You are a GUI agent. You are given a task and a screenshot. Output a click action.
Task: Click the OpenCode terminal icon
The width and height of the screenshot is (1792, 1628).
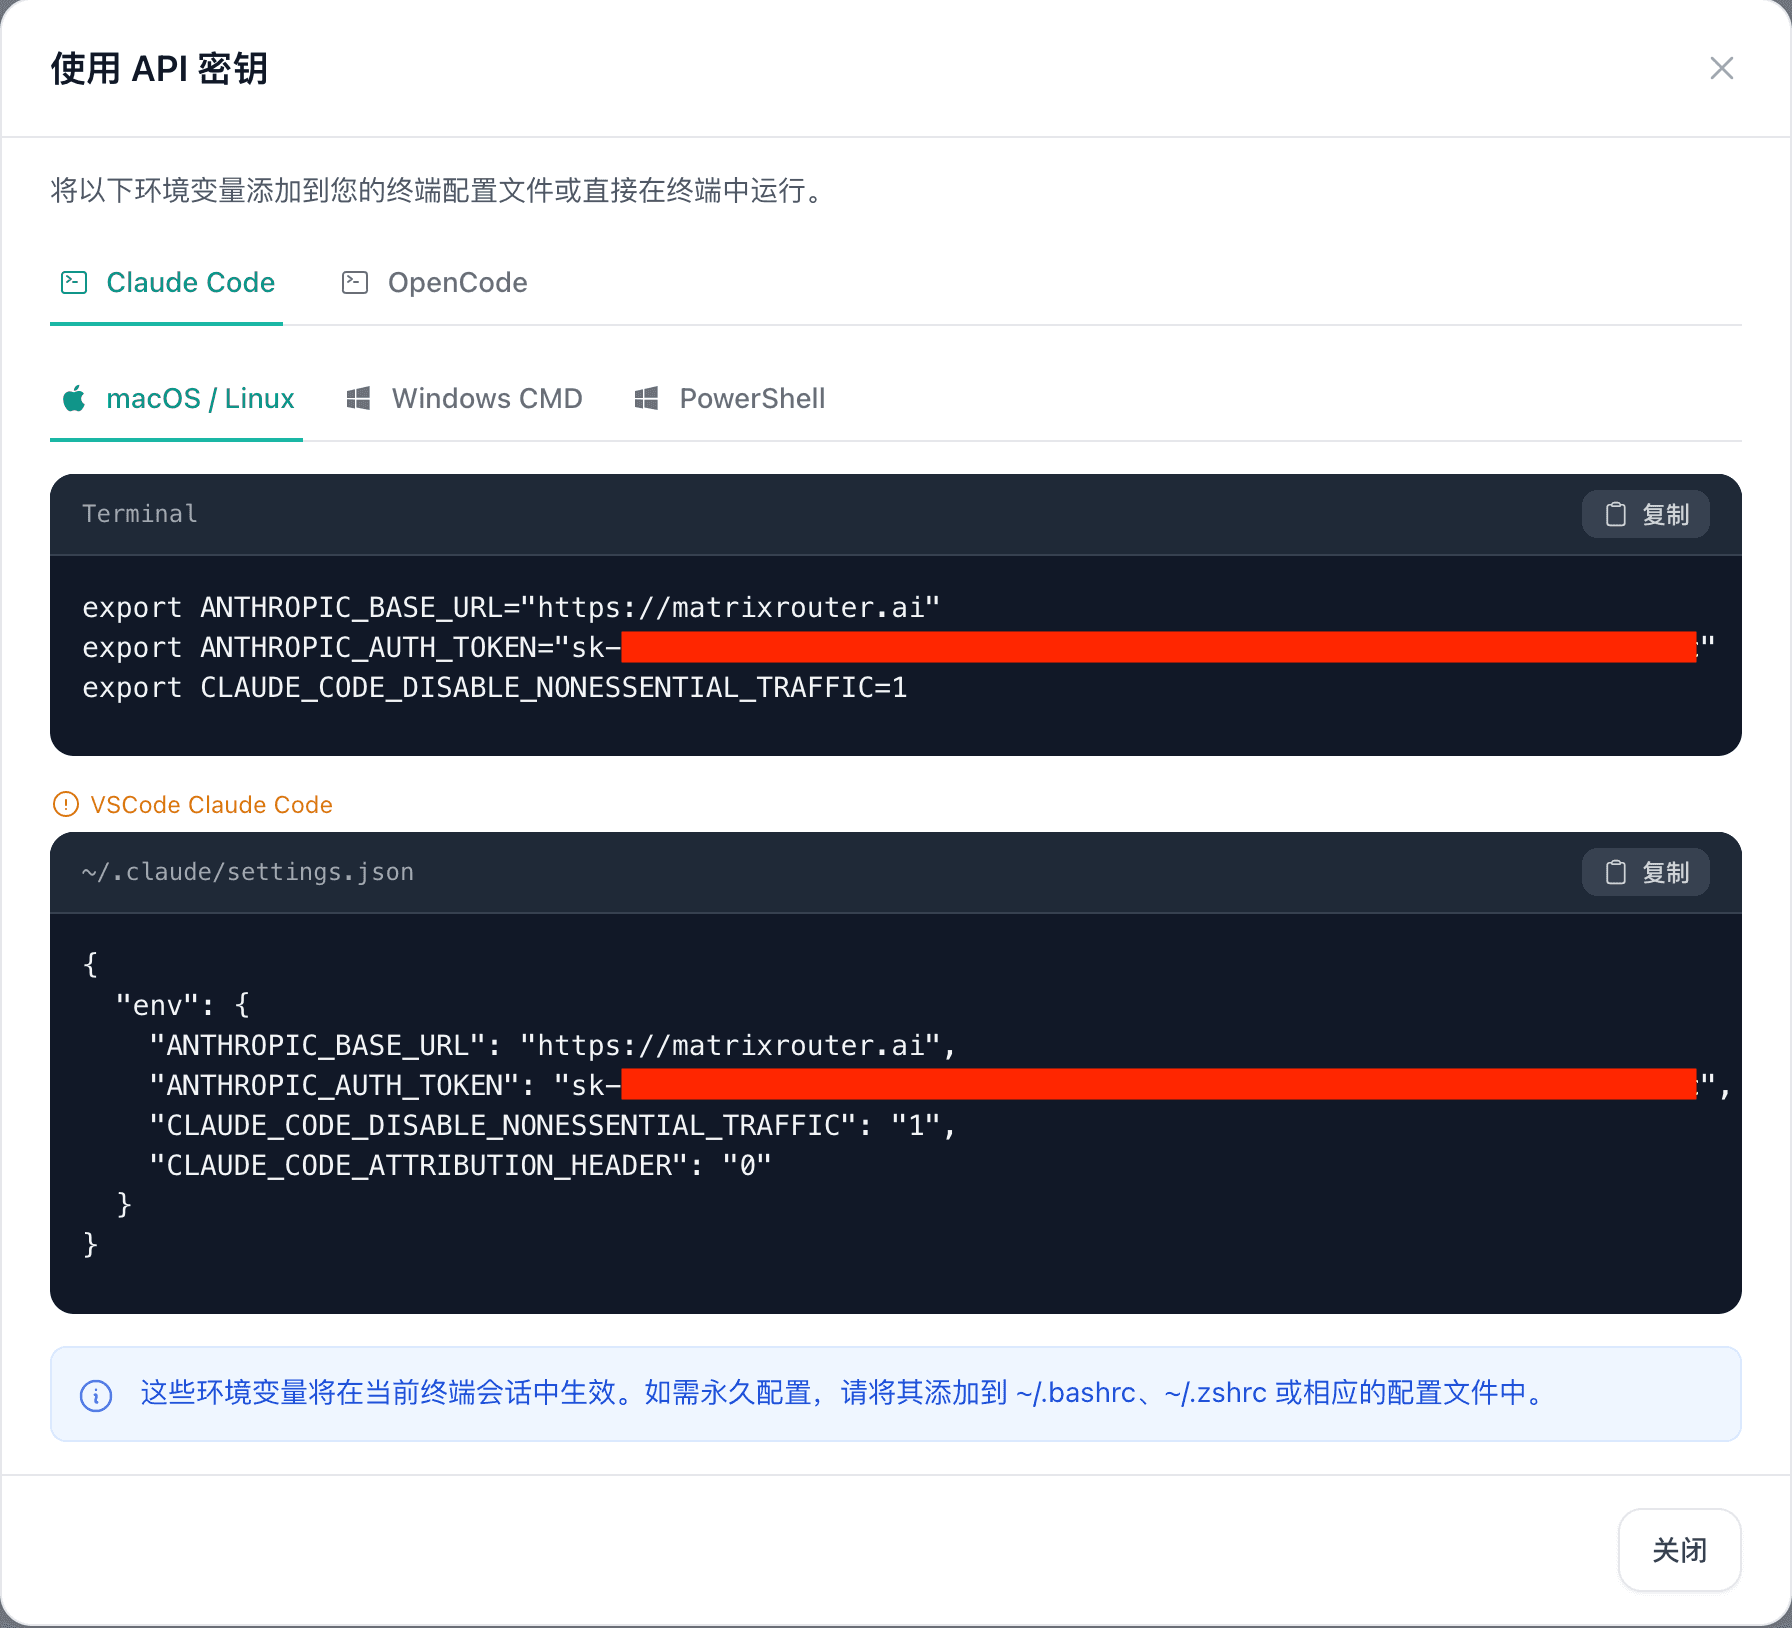click(355, 283)
